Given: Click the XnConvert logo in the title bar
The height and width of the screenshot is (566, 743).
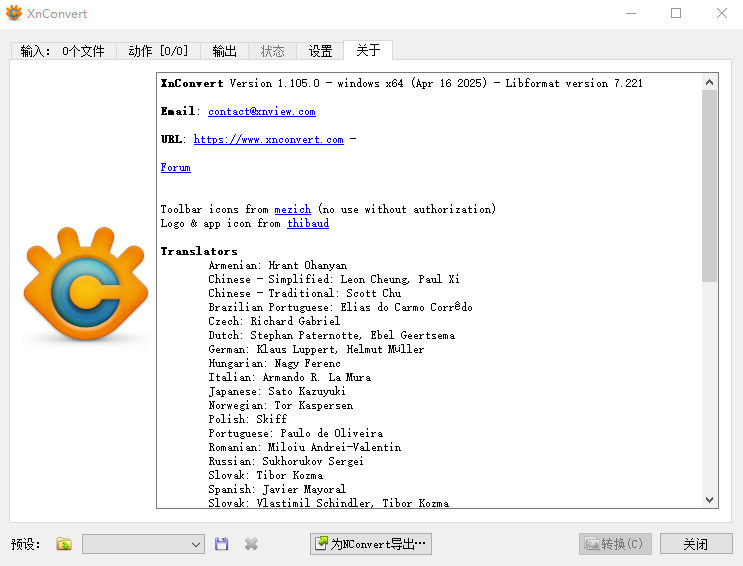Looking at the screenshot, I should coord(14,13).
